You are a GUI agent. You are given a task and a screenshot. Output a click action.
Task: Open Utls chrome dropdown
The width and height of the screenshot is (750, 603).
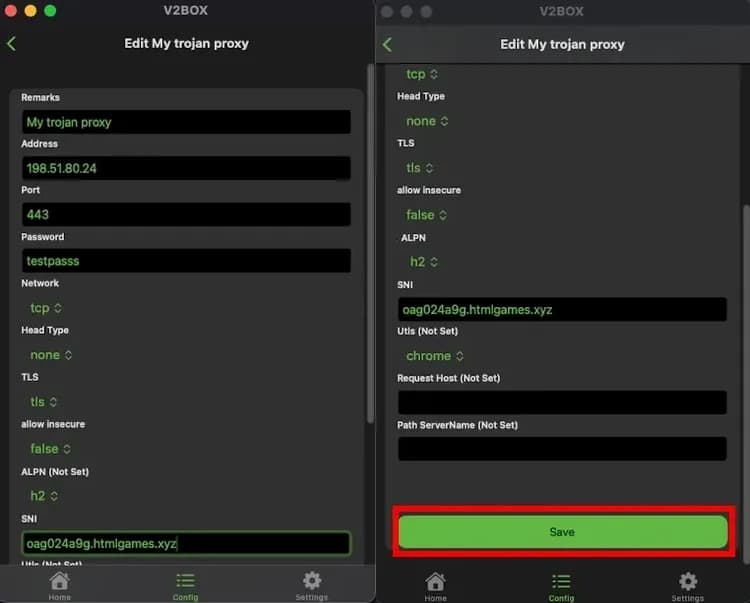click(x=435, y=356)
